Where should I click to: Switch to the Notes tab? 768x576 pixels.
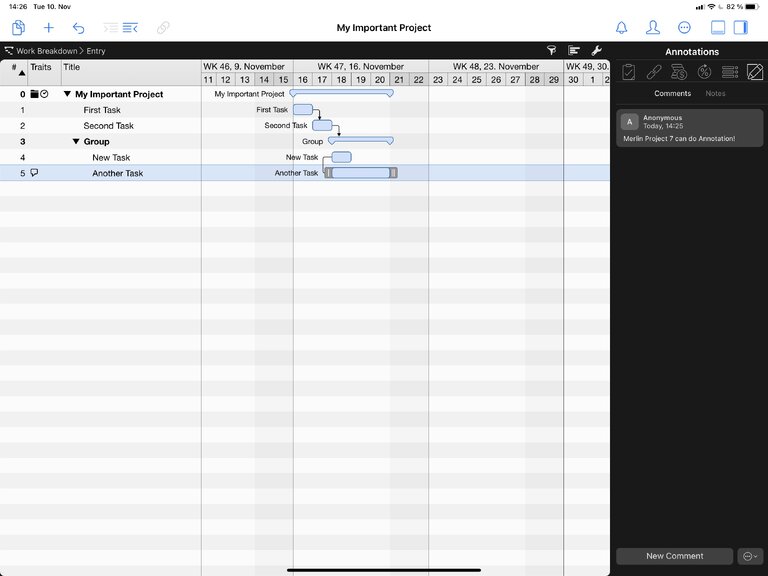click(x=715, y=94)
